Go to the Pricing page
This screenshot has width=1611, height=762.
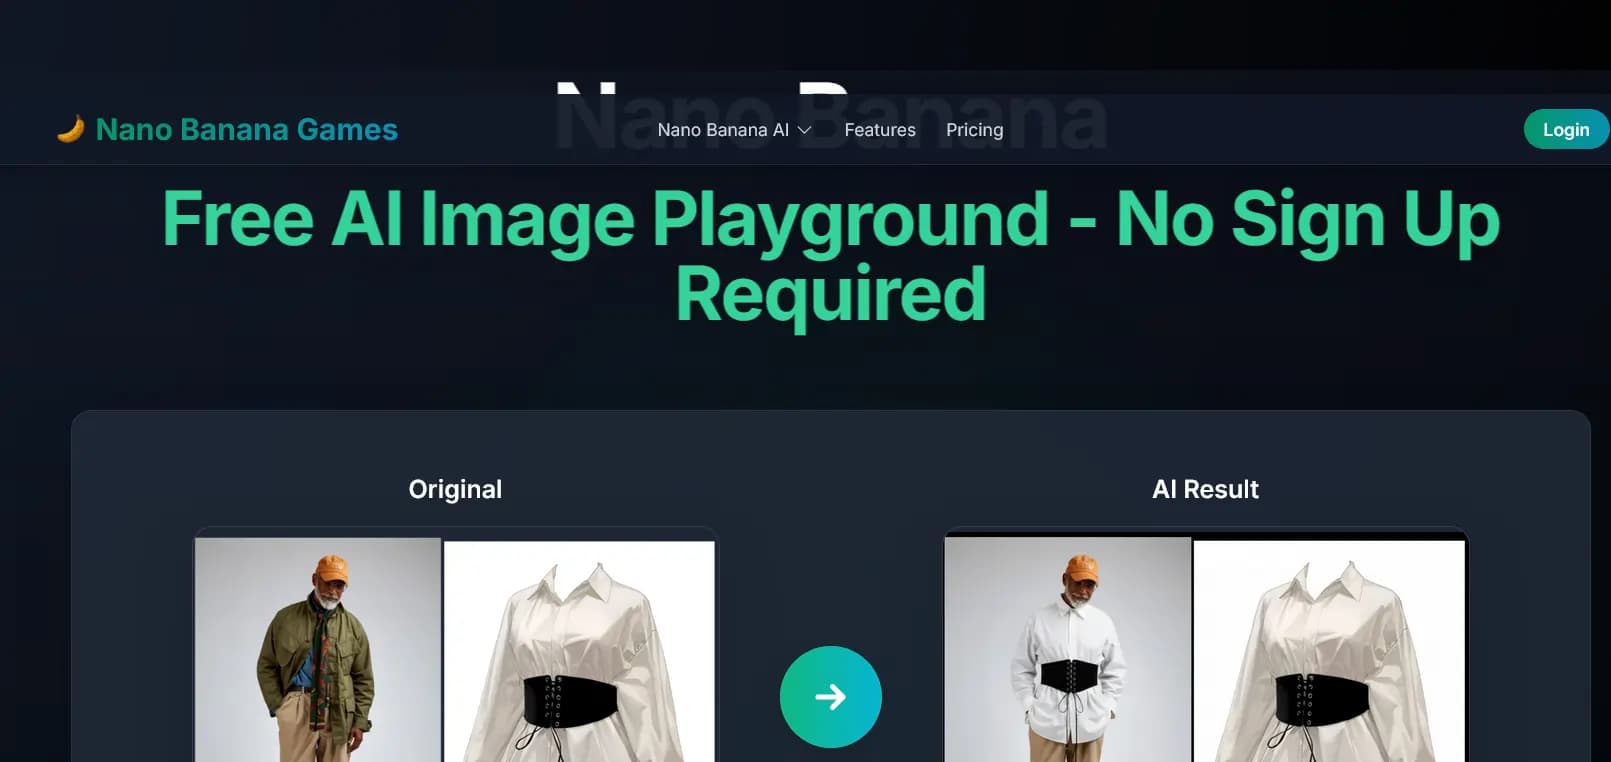tap(974, 130)
